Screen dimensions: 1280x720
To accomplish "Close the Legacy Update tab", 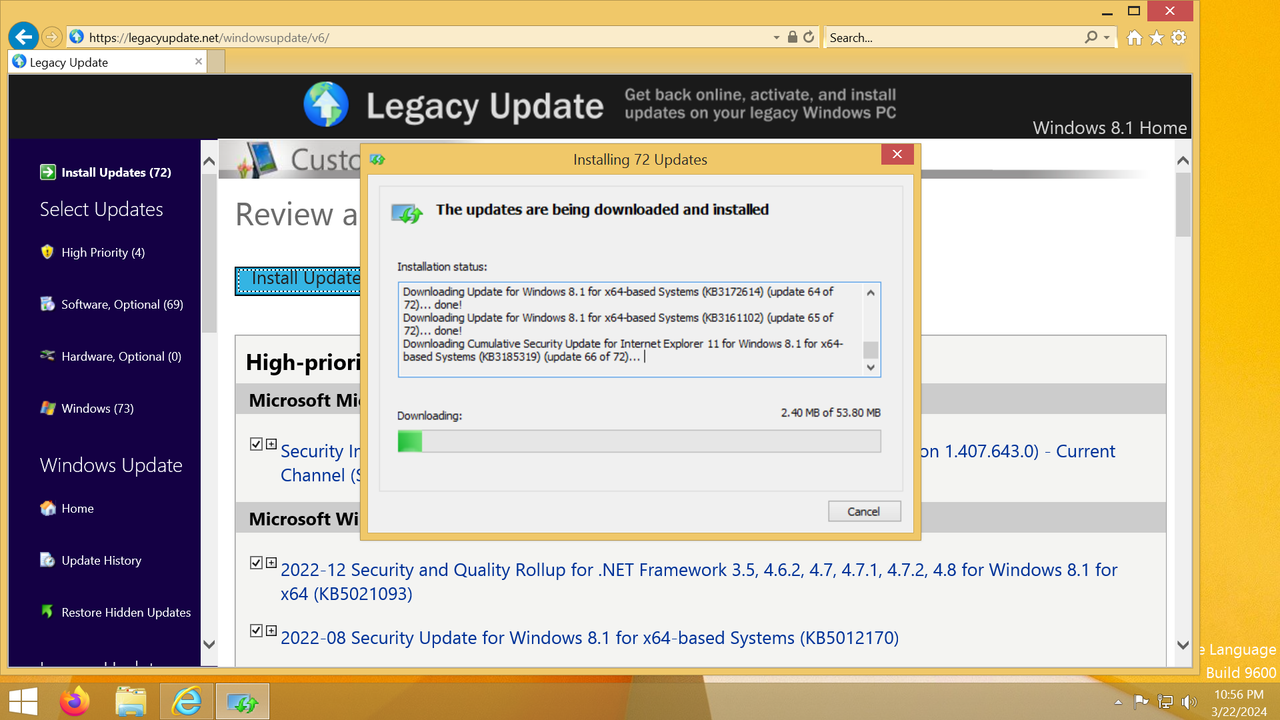I will coord(198,62).
